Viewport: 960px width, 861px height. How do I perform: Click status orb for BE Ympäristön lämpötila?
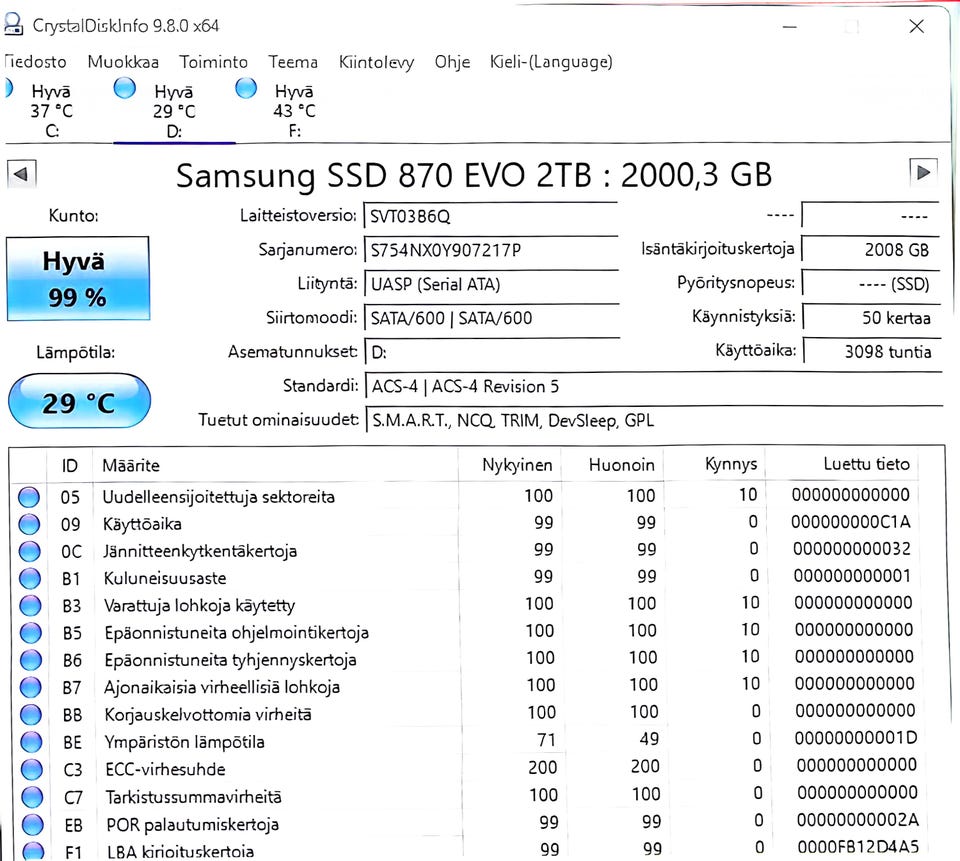pyautogui.click(x=31, y=742)
